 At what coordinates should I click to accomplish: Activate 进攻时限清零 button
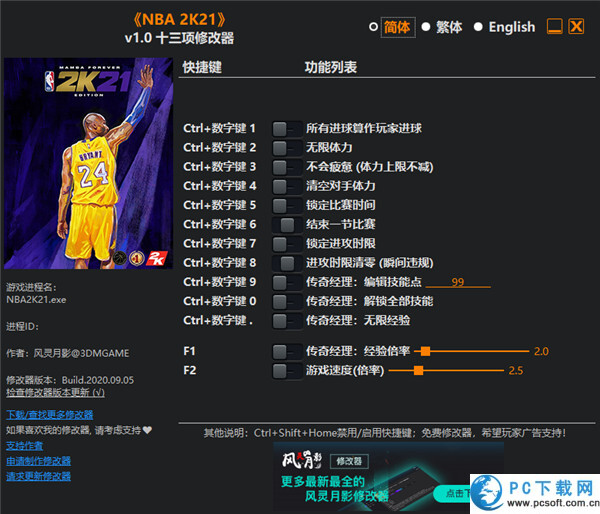click(x=287, y=263)
